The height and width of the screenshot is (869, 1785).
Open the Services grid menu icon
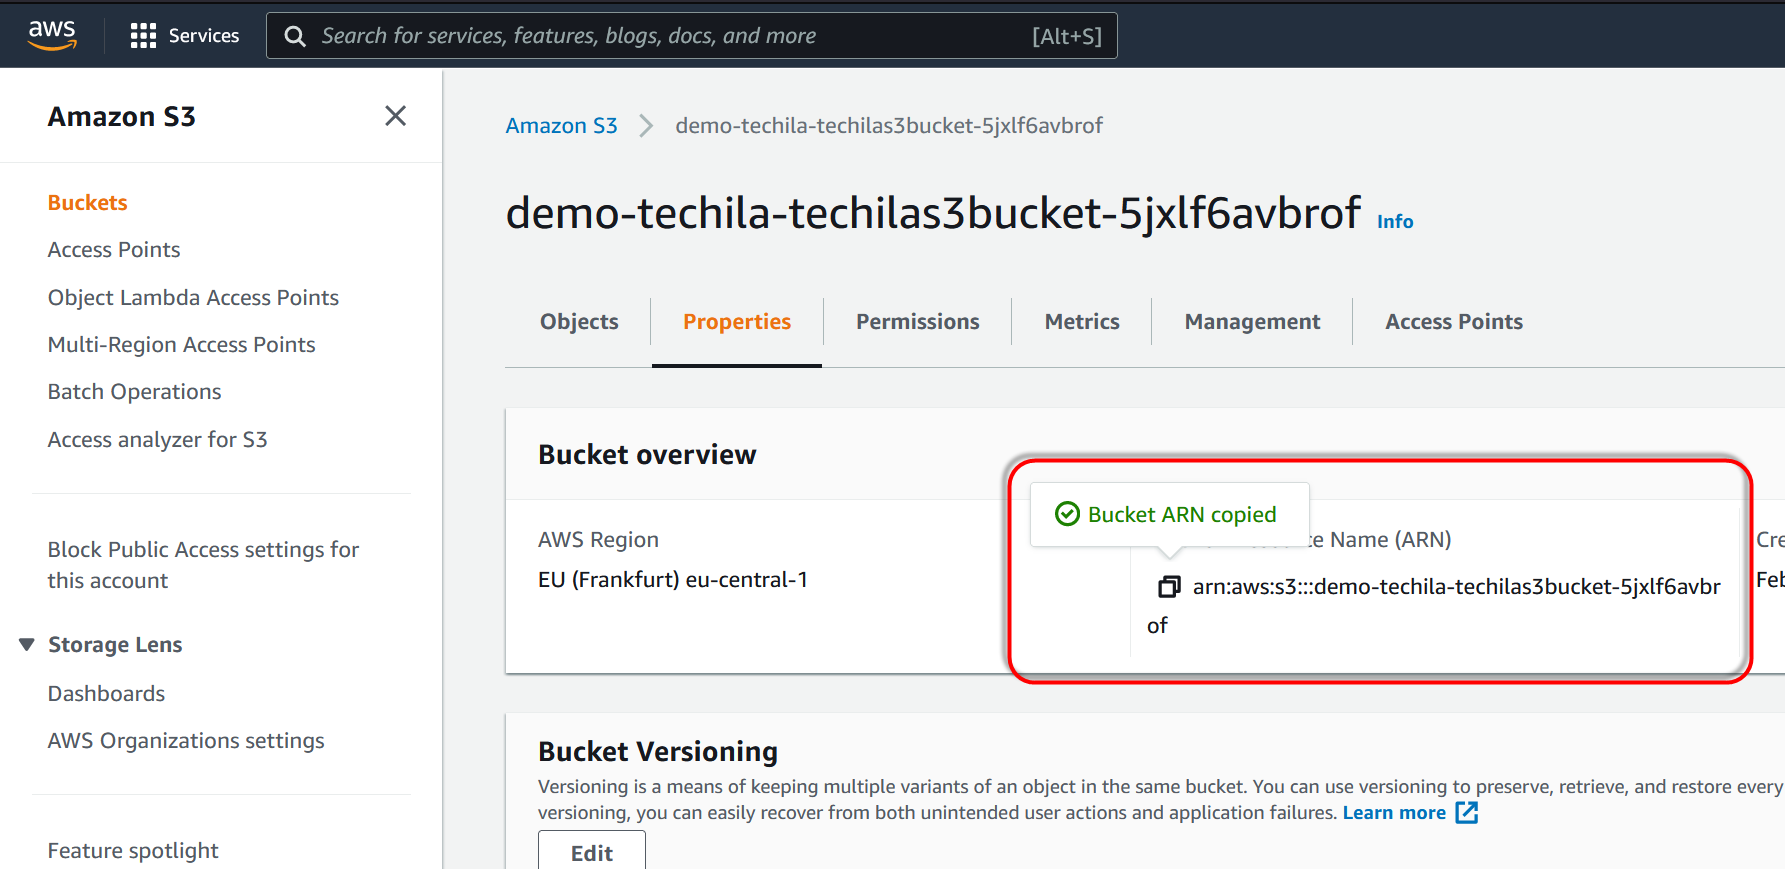[143, 36]
